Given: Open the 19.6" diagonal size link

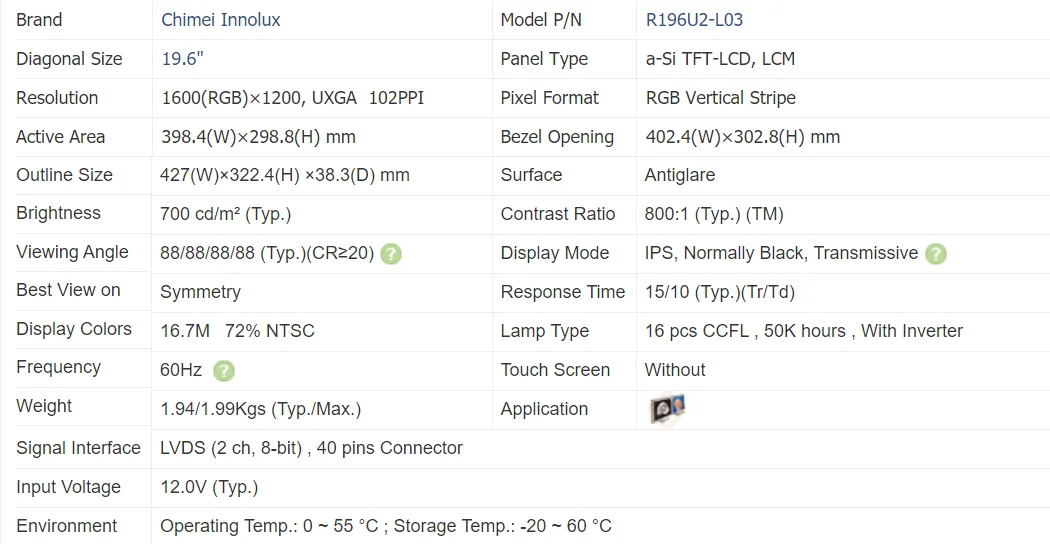Looking at the screenshot, I should pyautogui.click(x=183, y=59).
